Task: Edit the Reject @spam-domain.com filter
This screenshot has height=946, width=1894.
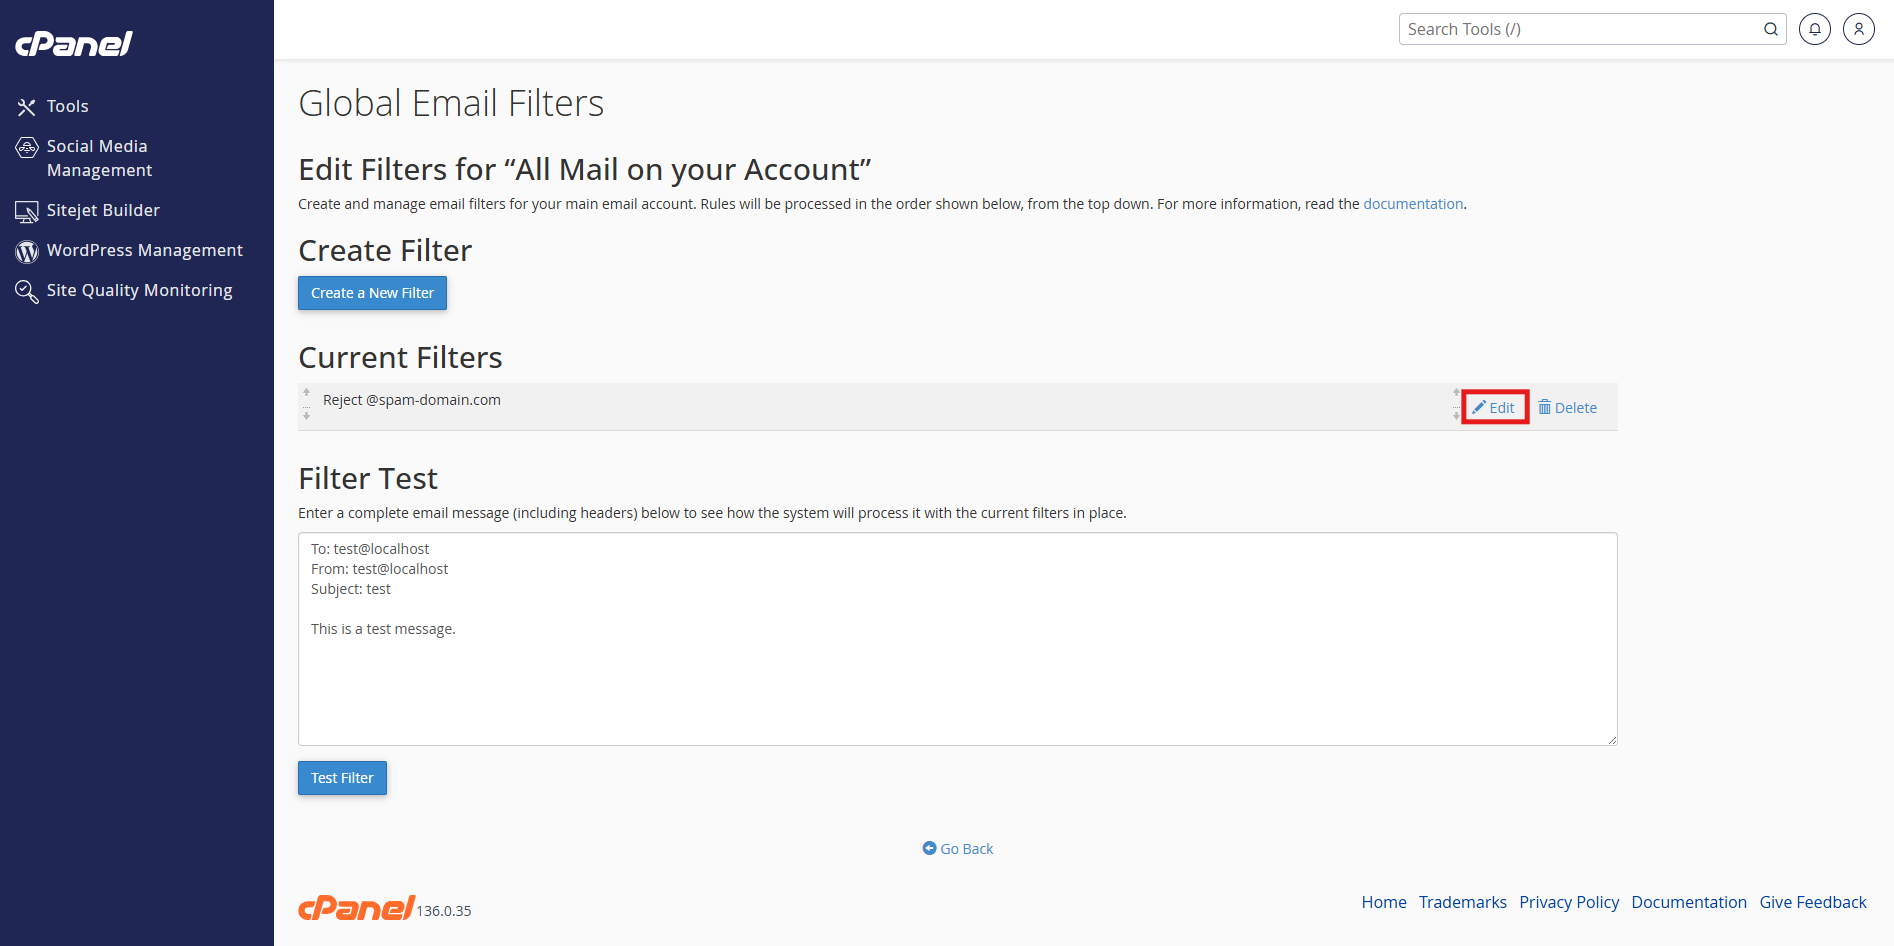Action: 1494,407
